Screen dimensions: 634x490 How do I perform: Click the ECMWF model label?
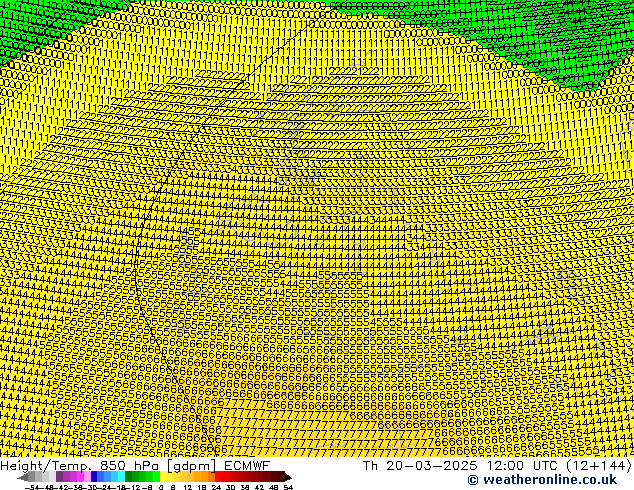(x=247, y=465)
